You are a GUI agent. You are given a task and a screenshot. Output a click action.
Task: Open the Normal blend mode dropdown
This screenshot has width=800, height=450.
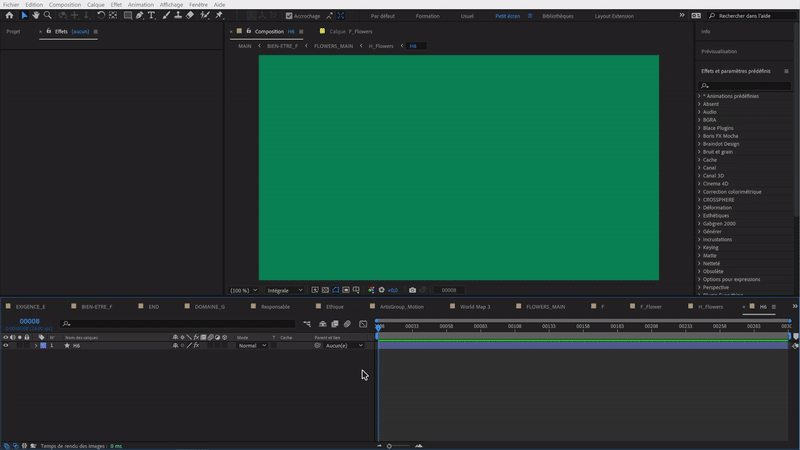[x=252, y=345]
